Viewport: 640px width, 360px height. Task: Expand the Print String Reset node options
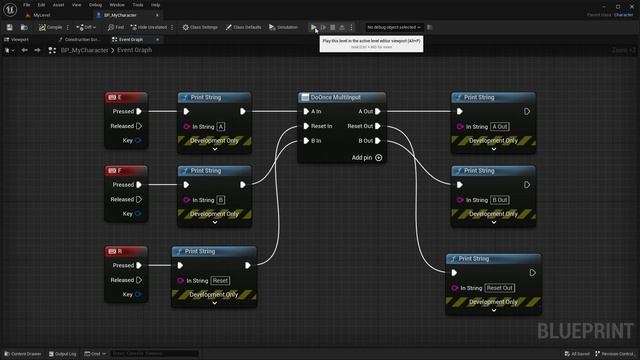point(215,303)
